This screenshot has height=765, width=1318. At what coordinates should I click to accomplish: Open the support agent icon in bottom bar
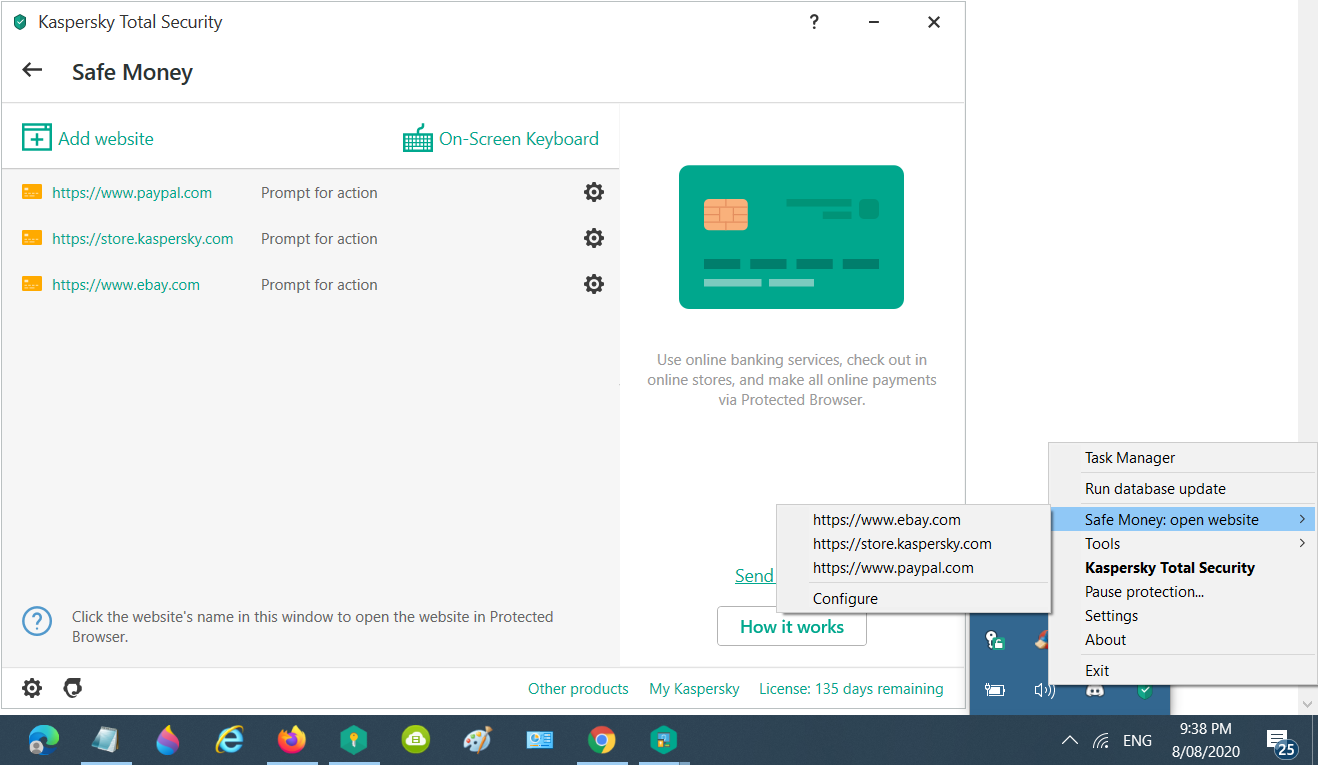point(72,688)
